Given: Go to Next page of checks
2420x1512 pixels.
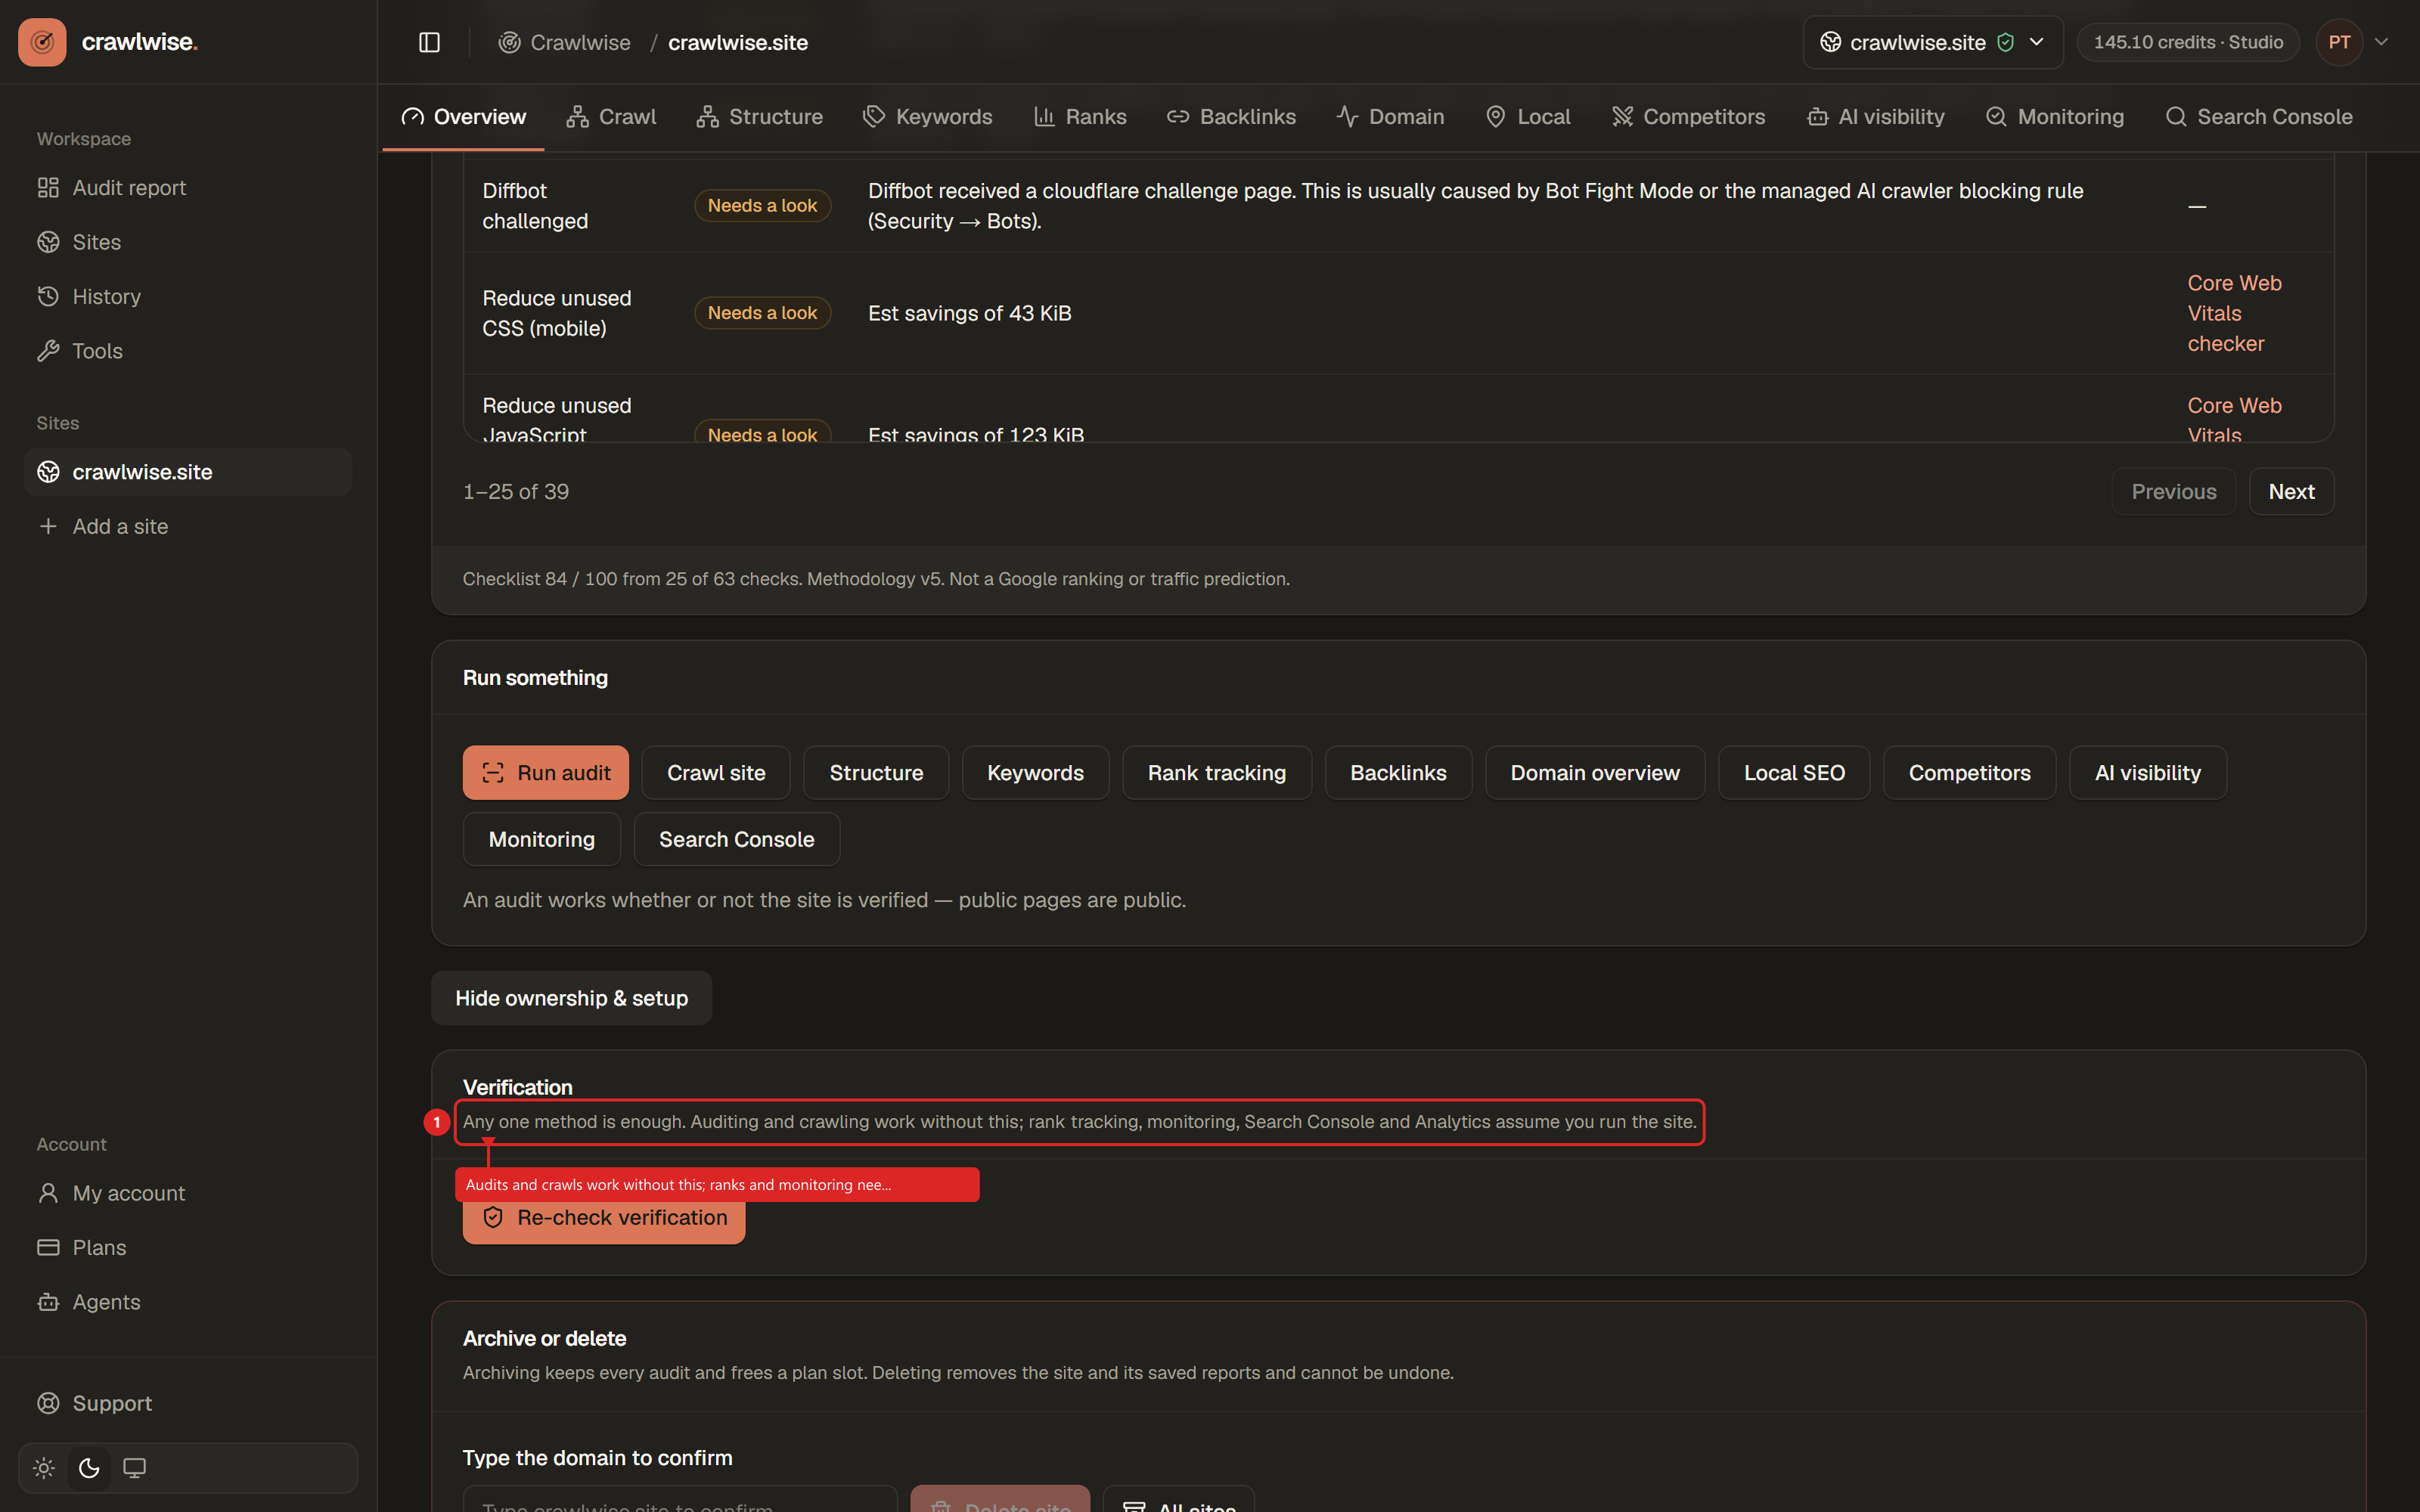Looking at the screenshot, I should (x=2292, y=491).
